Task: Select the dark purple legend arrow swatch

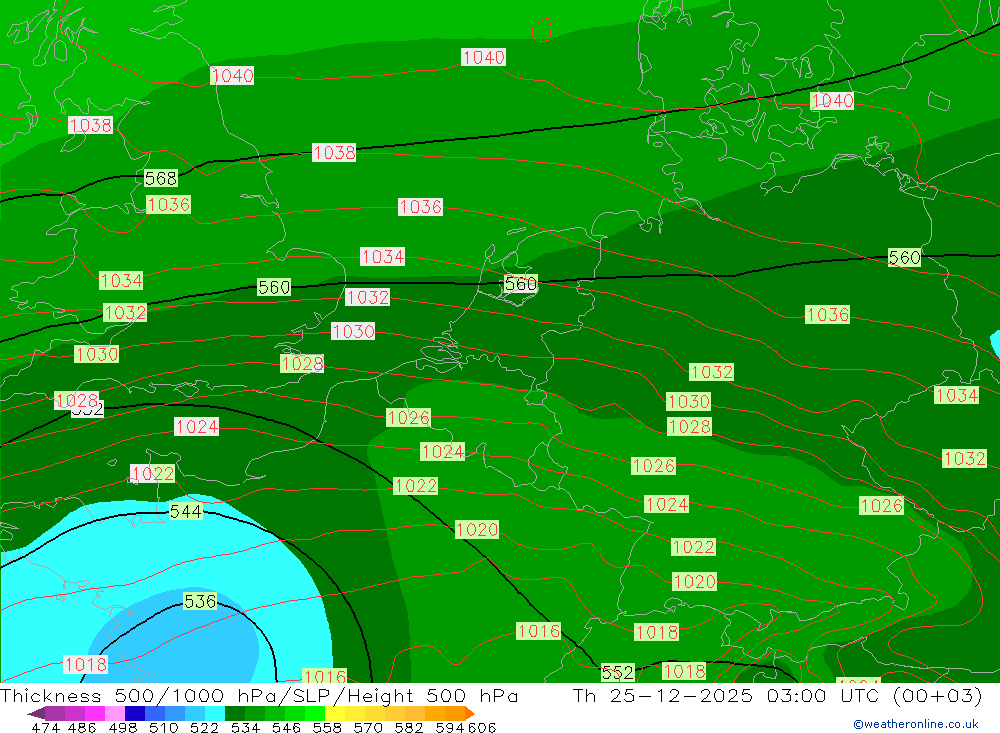Action: click(36, 713)
